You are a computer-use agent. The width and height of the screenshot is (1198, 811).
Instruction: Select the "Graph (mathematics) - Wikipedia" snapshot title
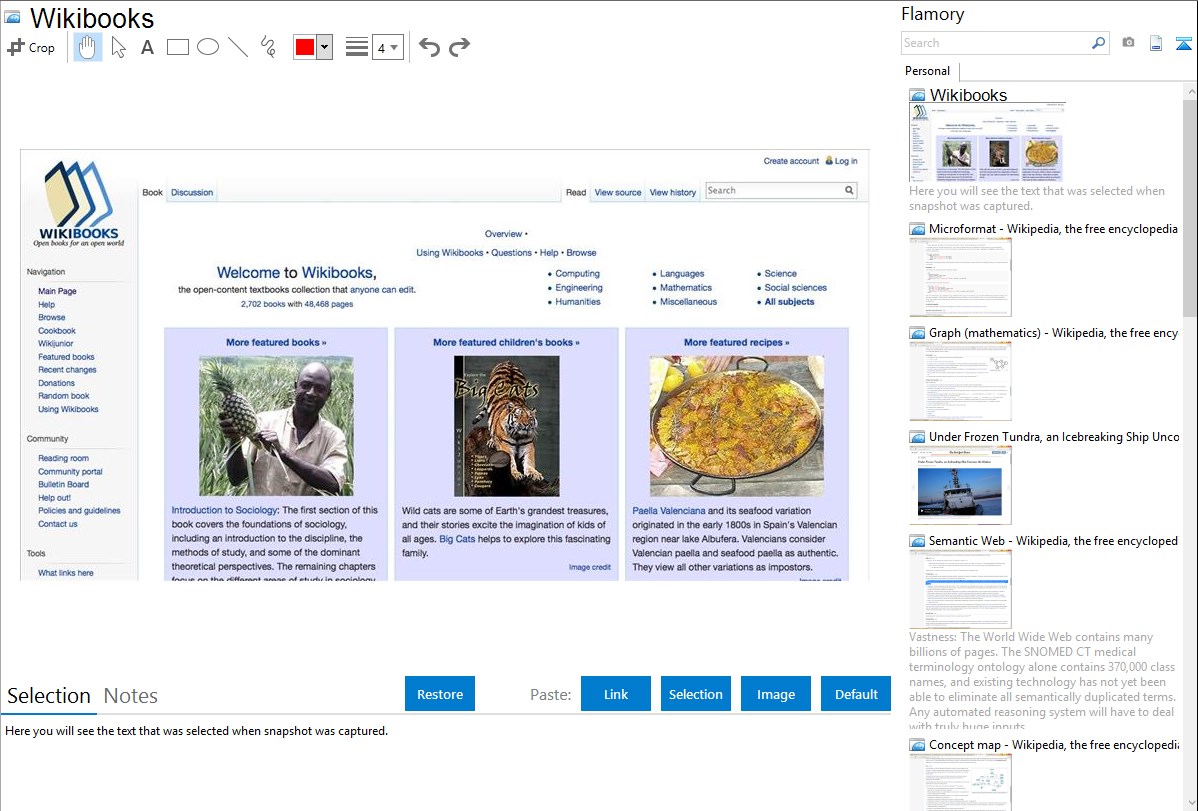[1053, 333]
